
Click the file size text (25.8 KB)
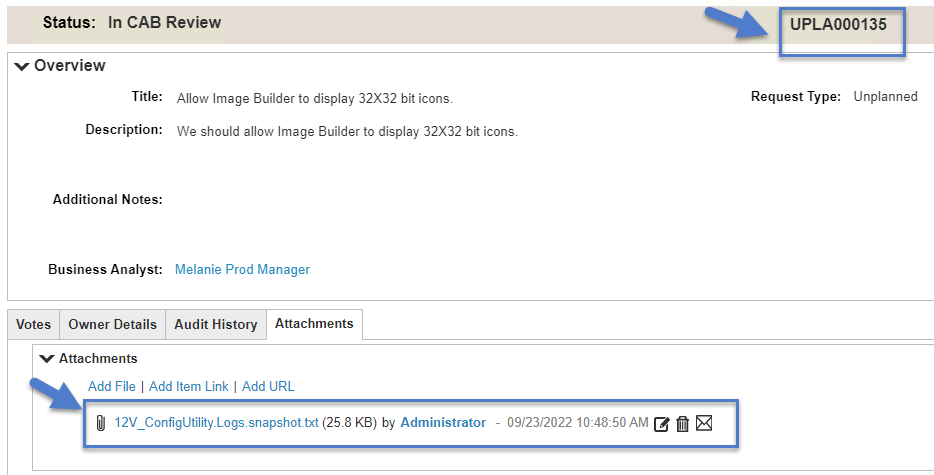[350, 423]
